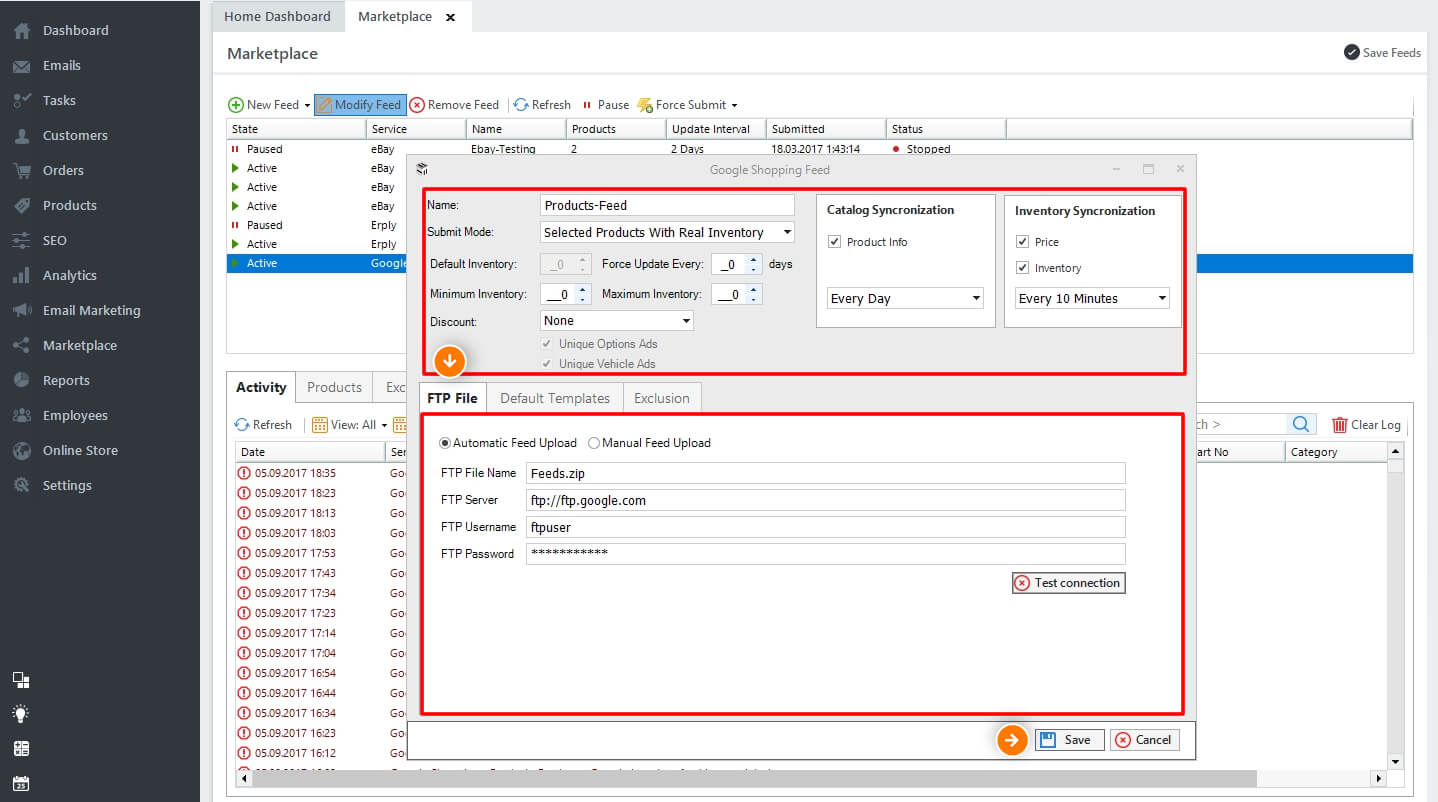Click Modify Feed in the toolbar
Screen dimensions: 1438x802
[x=359, y=104]
